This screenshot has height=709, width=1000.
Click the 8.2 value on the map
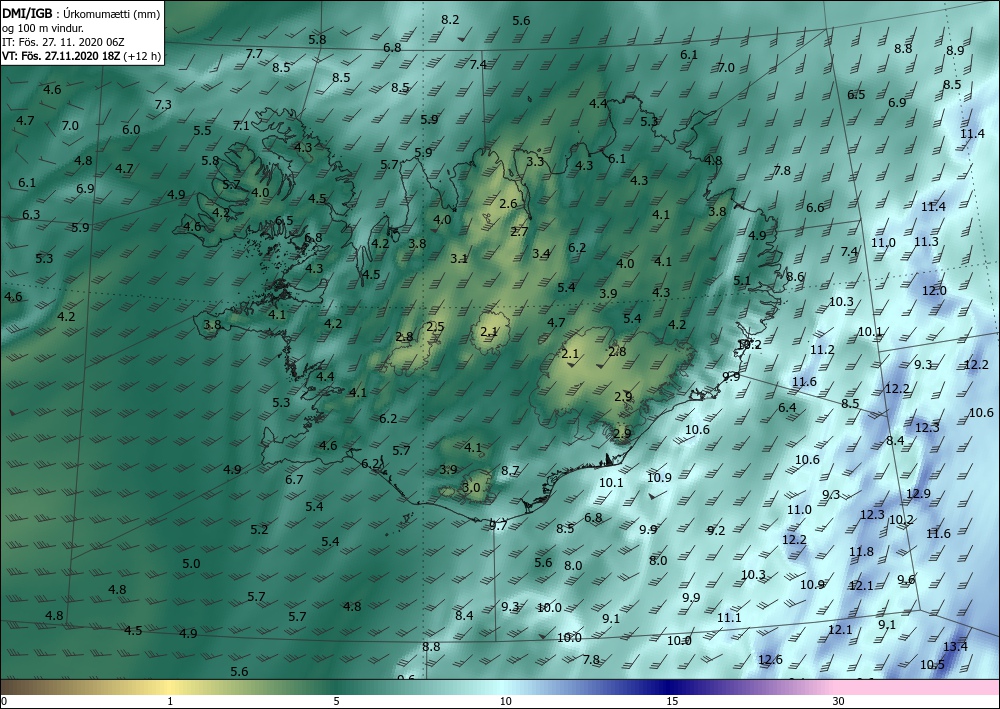pos(450,20)
